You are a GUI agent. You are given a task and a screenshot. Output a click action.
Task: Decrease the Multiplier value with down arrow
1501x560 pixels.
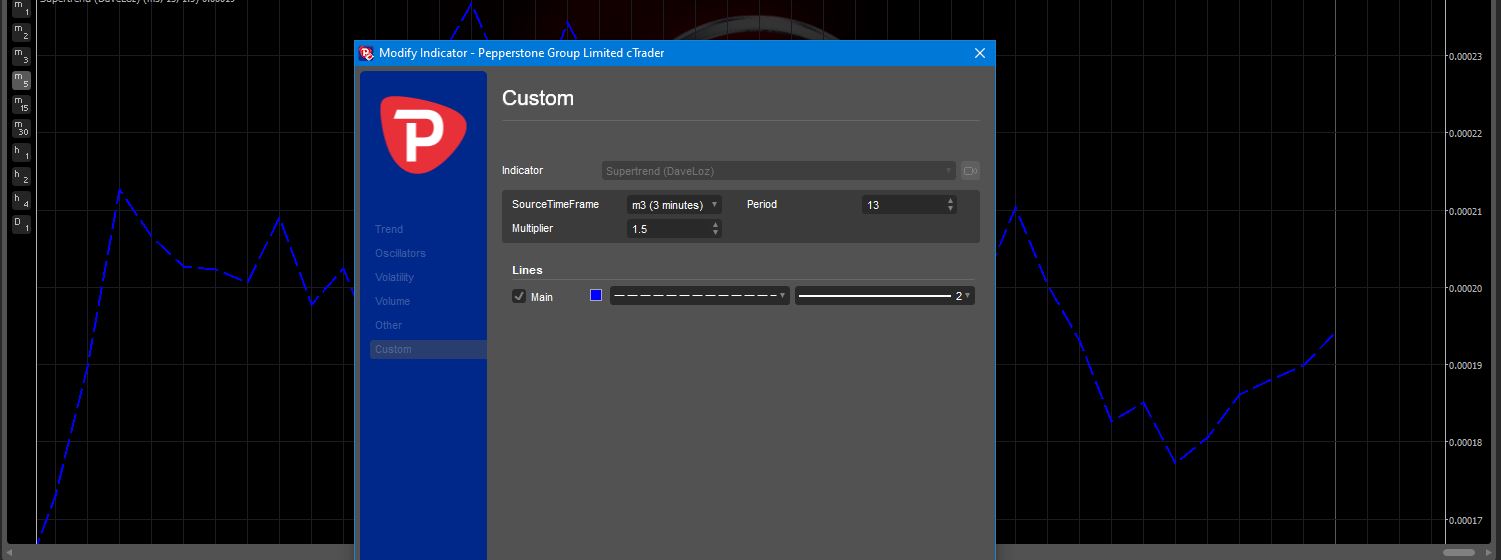click(715, 233)
